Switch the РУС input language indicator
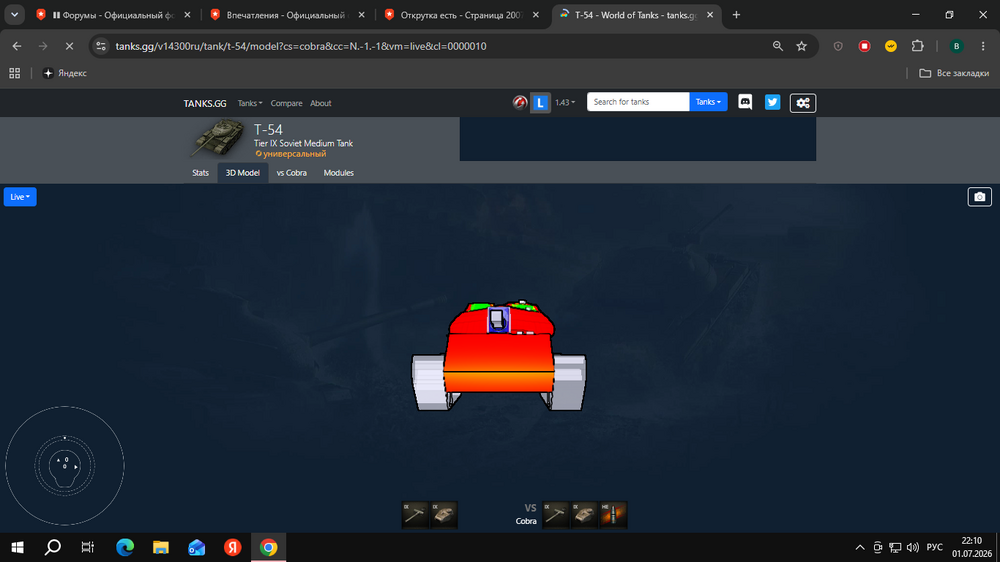Screen dimensions: 1000x562 (x=934, y=547)
